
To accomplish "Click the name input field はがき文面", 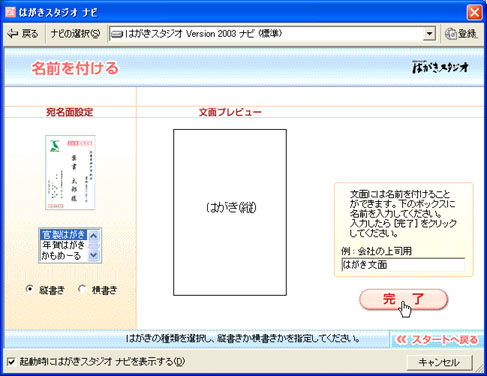I will (x=403, y=265).
